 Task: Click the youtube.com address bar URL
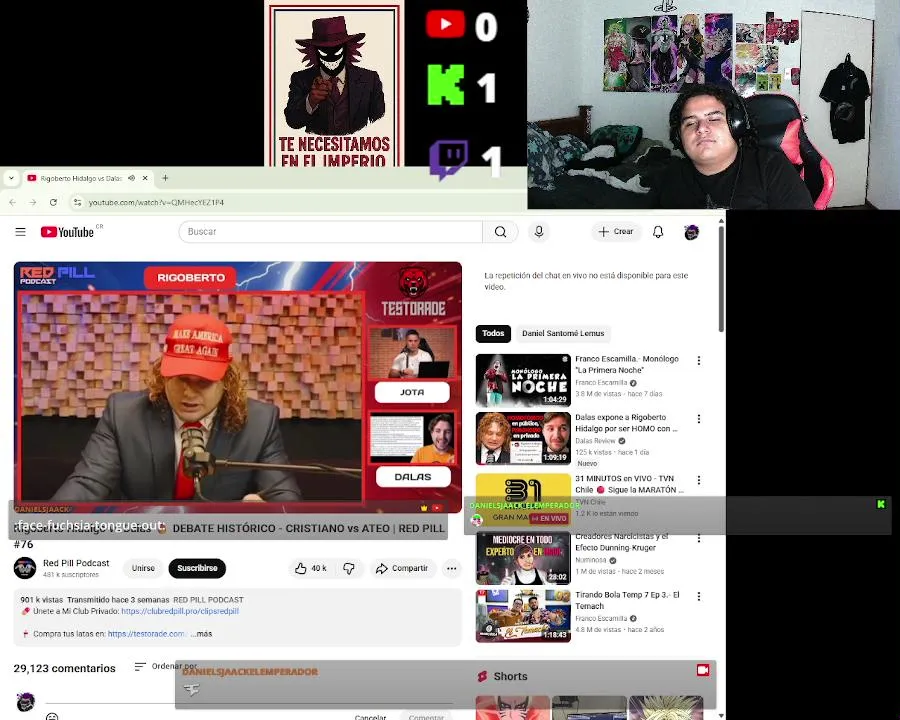pos(156,203)
